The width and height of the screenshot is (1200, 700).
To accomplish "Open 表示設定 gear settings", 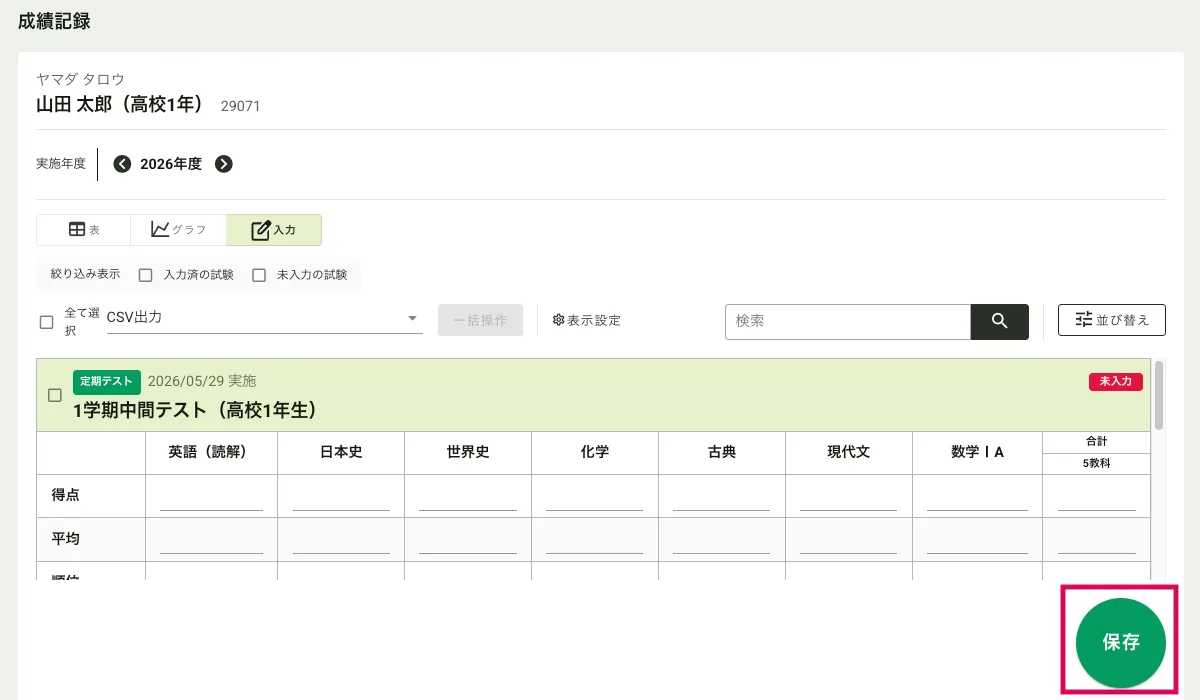I will [587, 321].
